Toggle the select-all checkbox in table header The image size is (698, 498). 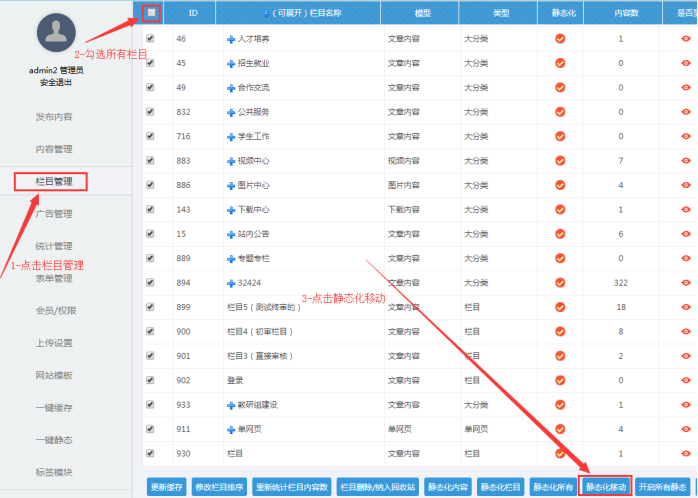click(151, 13)
